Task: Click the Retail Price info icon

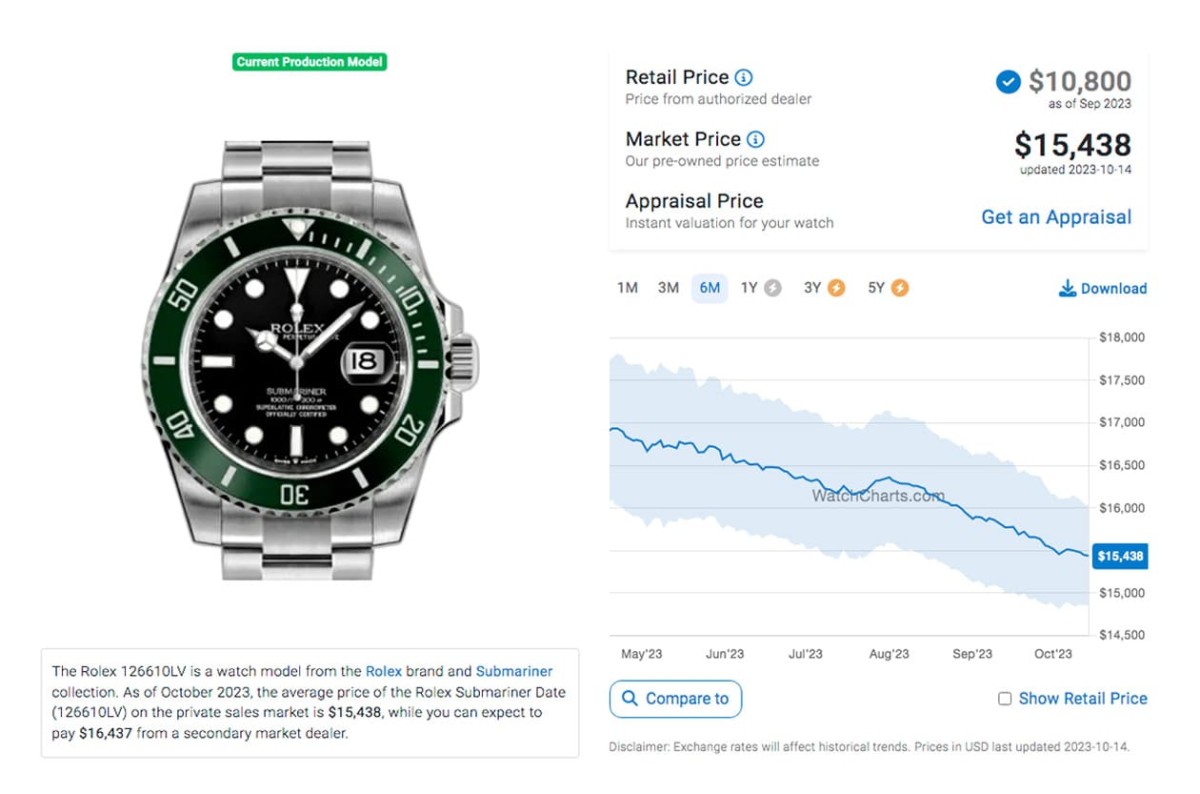Action: coord(744,77)
